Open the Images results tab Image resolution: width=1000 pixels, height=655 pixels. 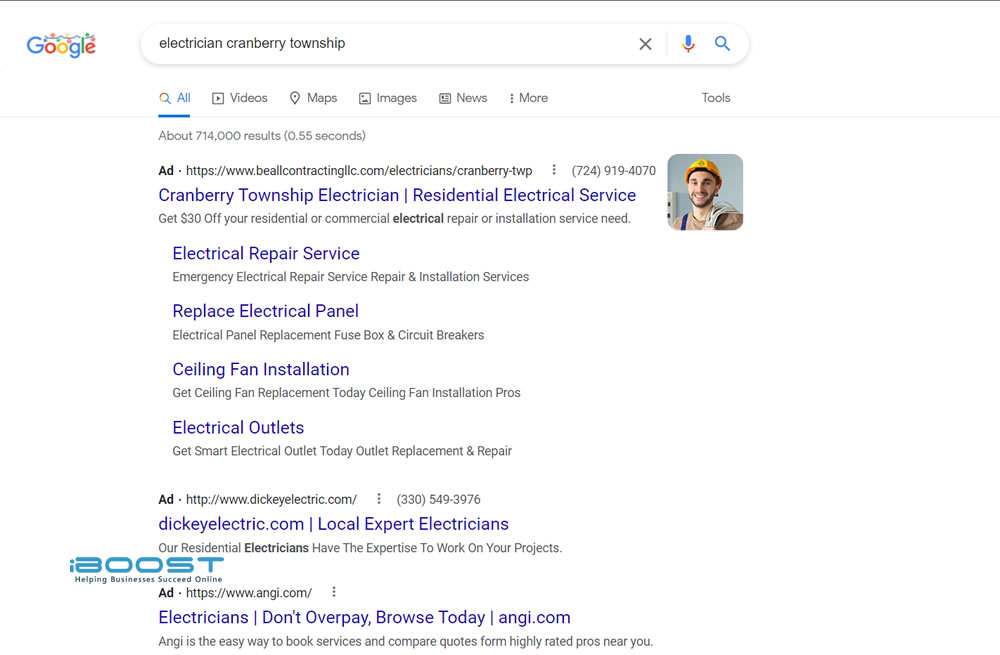[x=388, y=98]
